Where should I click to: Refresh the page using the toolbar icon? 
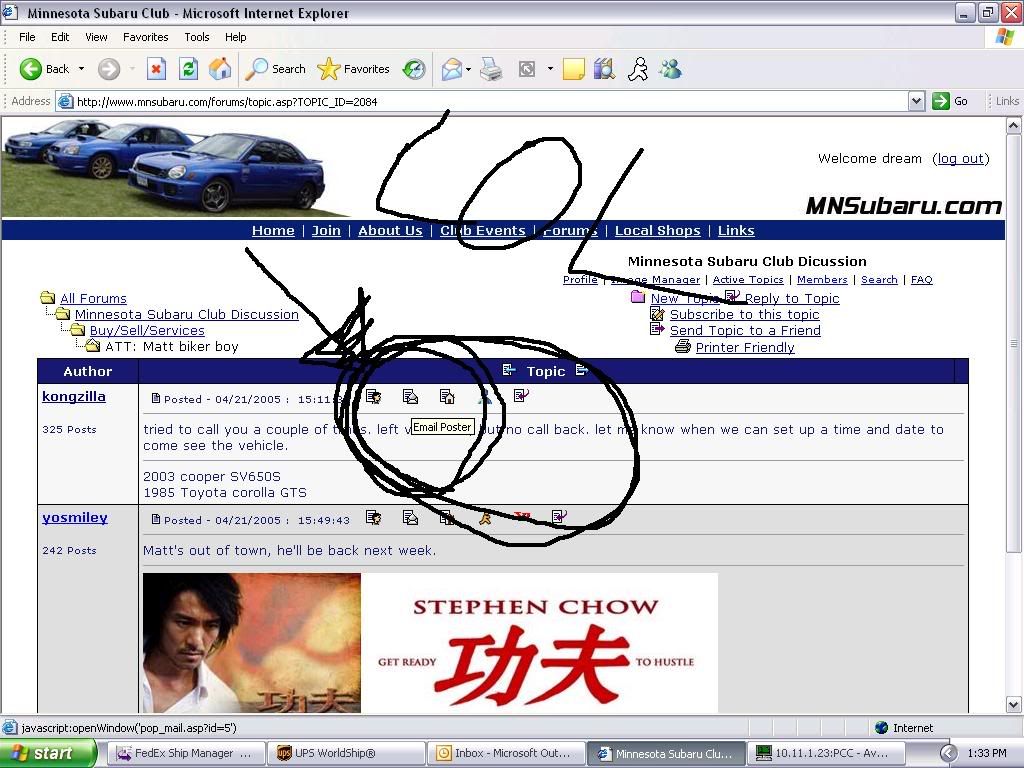pyautogui.click(x=188, y=69)
